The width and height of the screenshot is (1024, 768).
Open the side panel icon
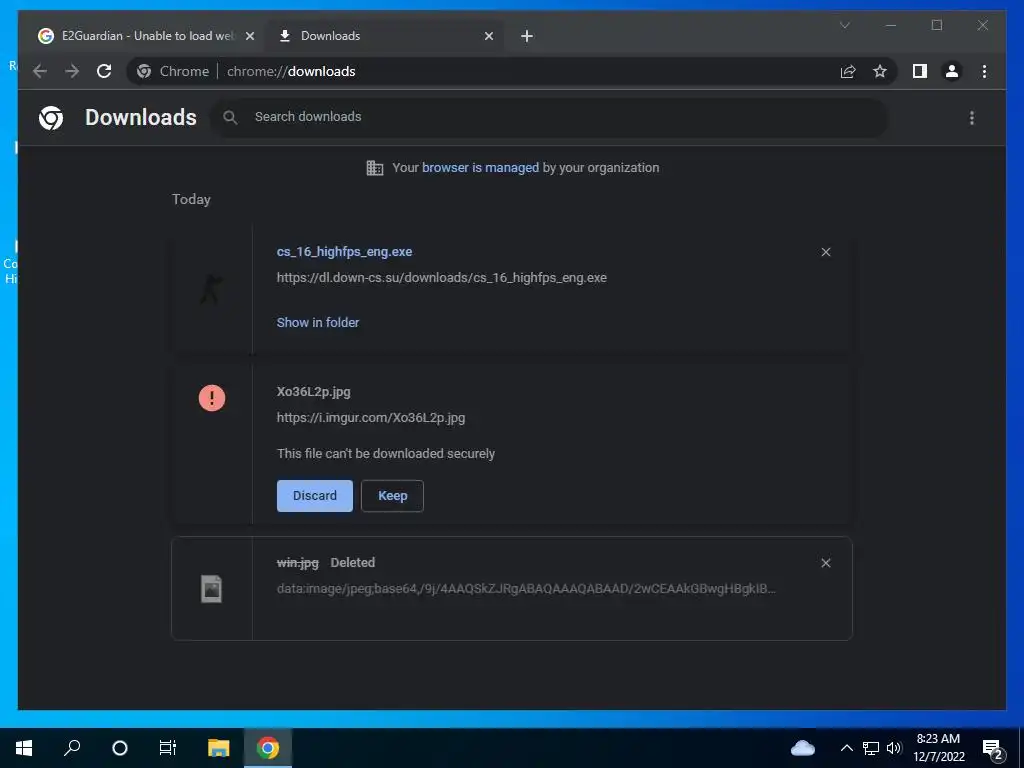coord(920,71)
